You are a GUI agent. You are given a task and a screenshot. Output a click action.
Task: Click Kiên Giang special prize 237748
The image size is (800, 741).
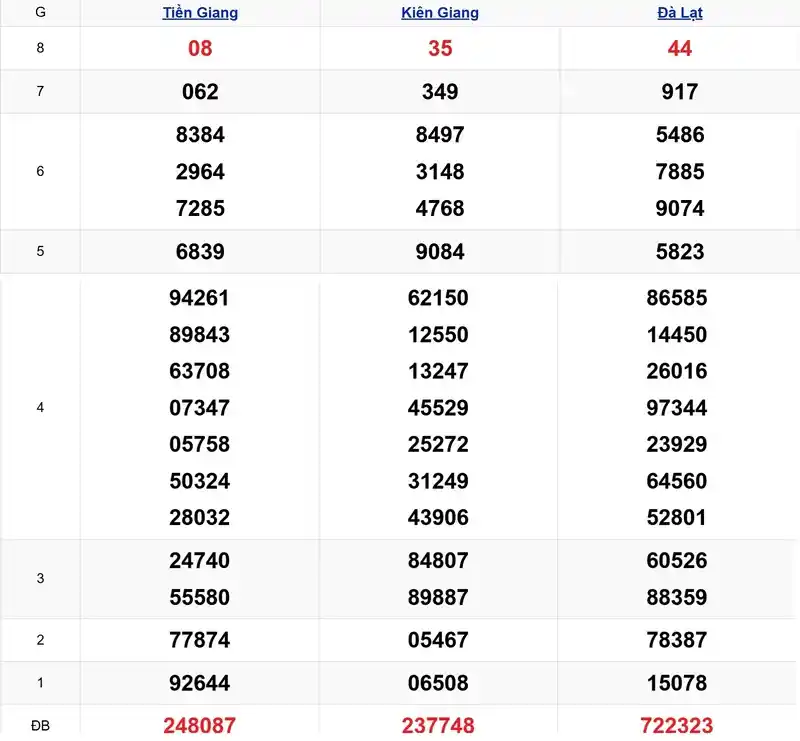(x=438, y=725)
